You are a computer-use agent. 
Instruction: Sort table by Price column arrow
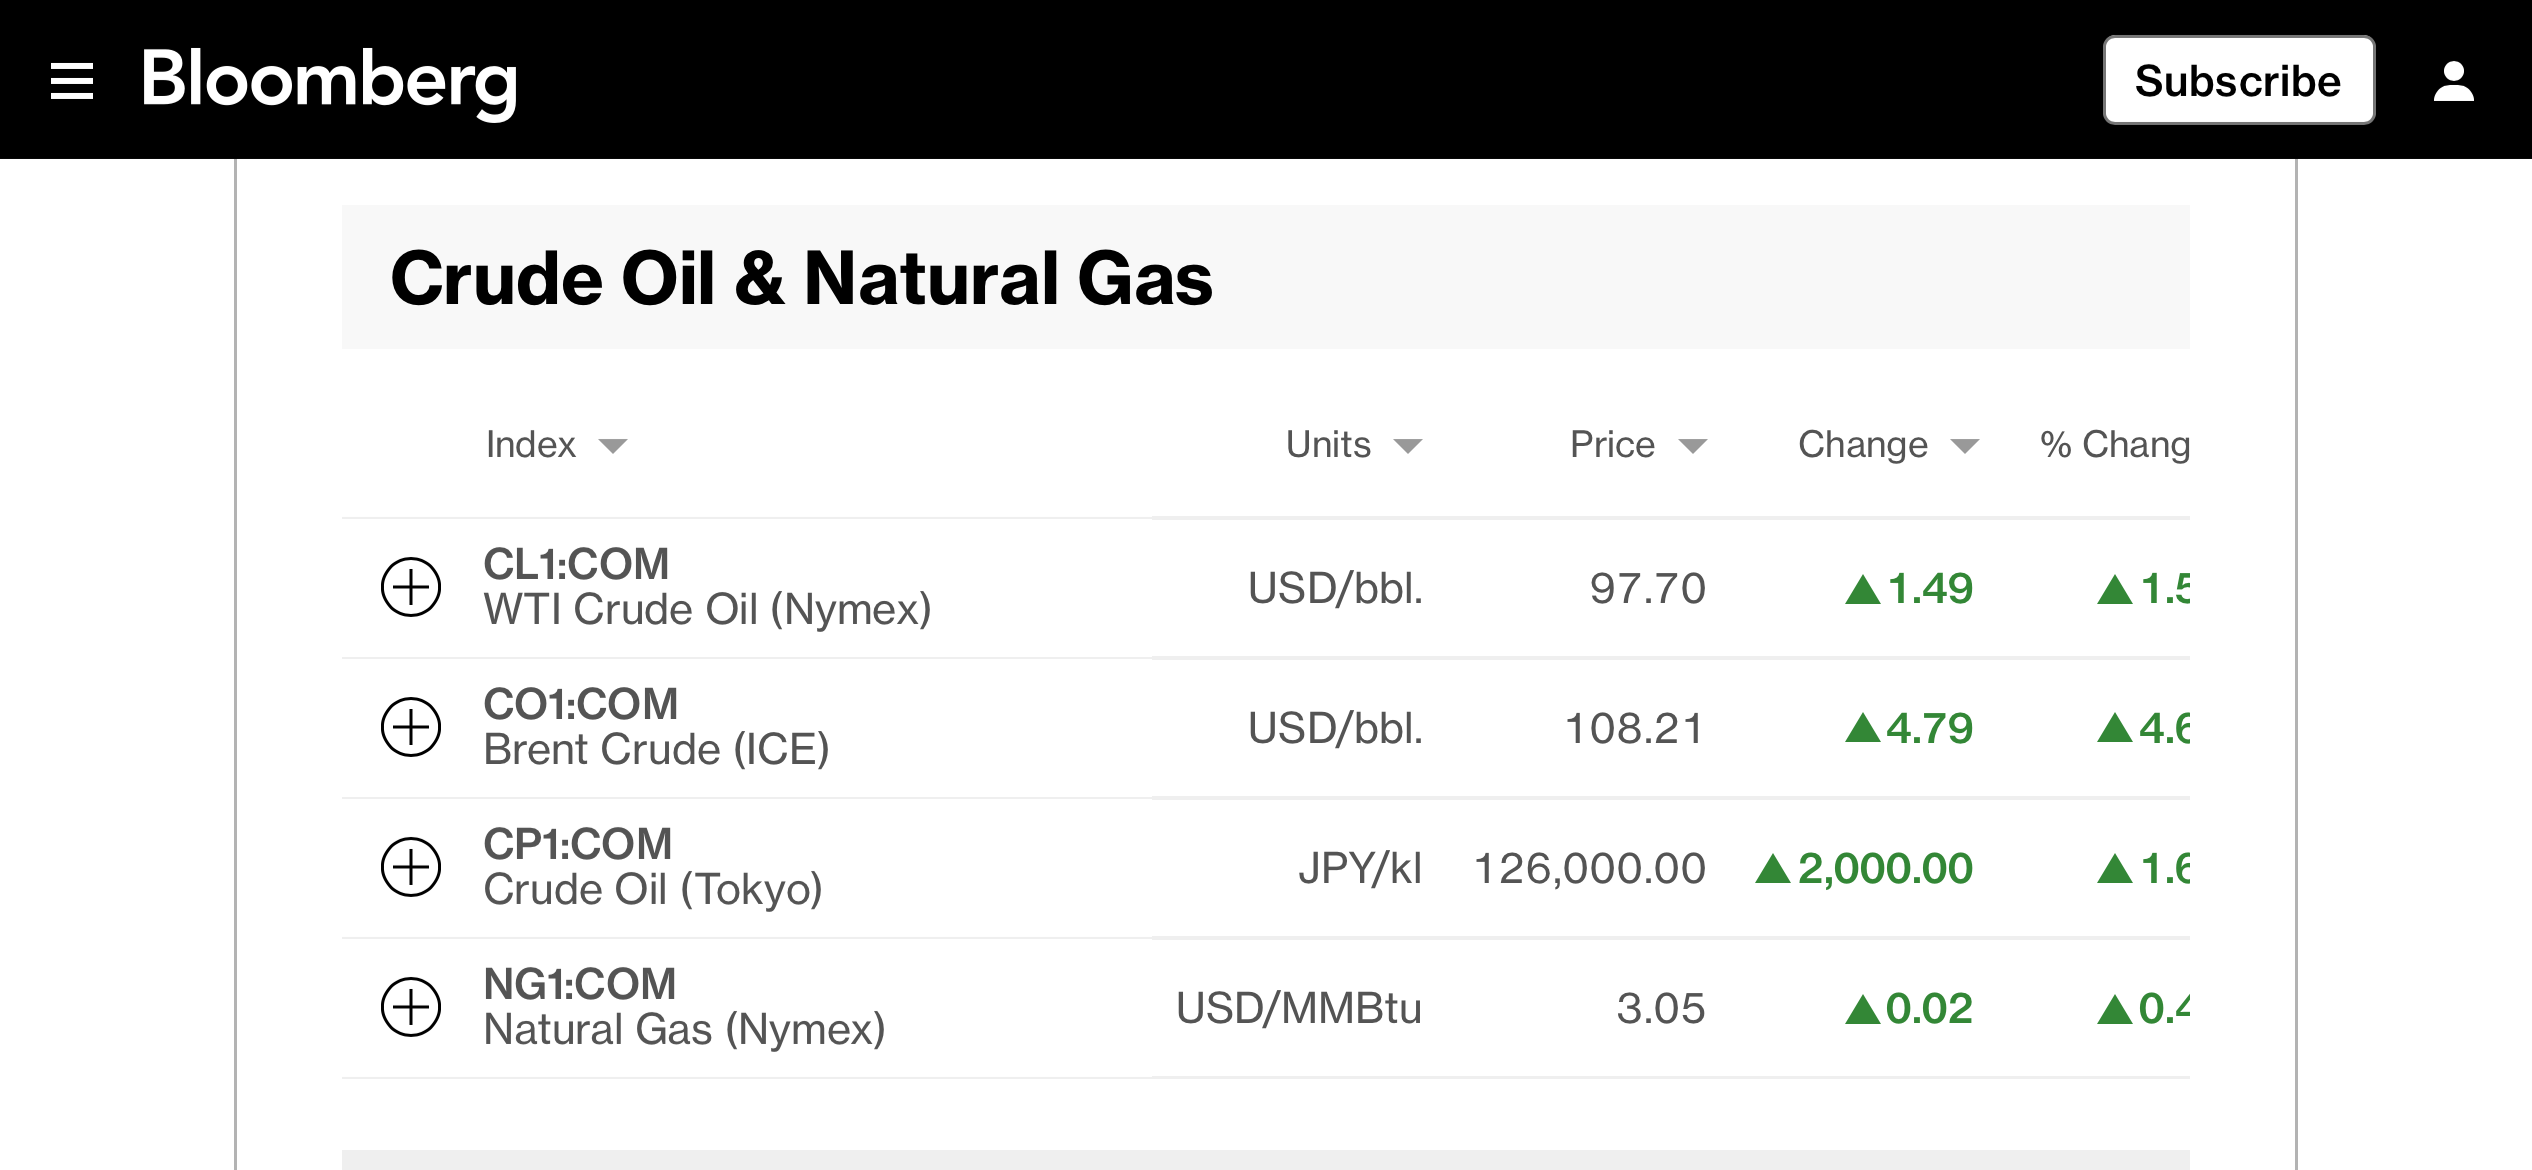tap(1692, 446)
